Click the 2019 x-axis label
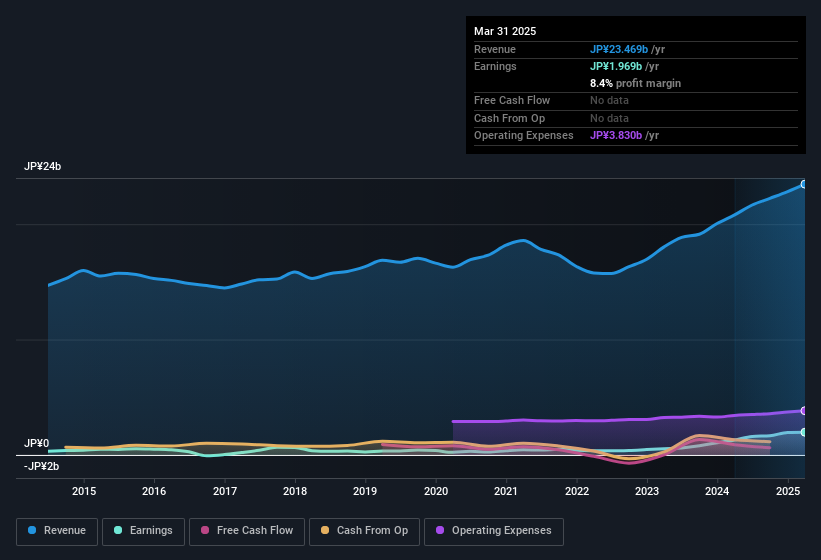The width and height of the screenshot is (821, 560). point(365,491)
